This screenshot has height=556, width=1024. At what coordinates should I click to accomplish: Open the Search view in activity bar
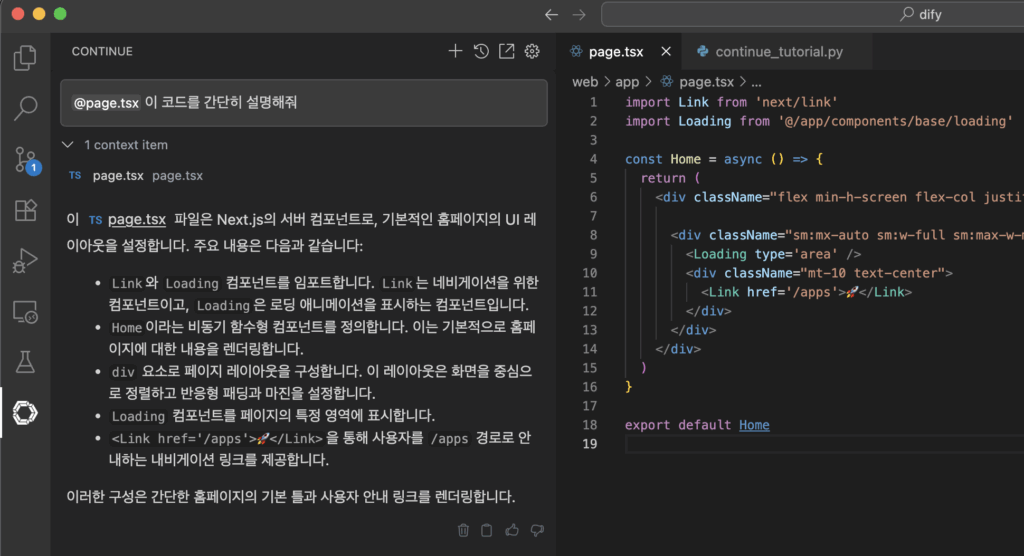pos(25,108)
